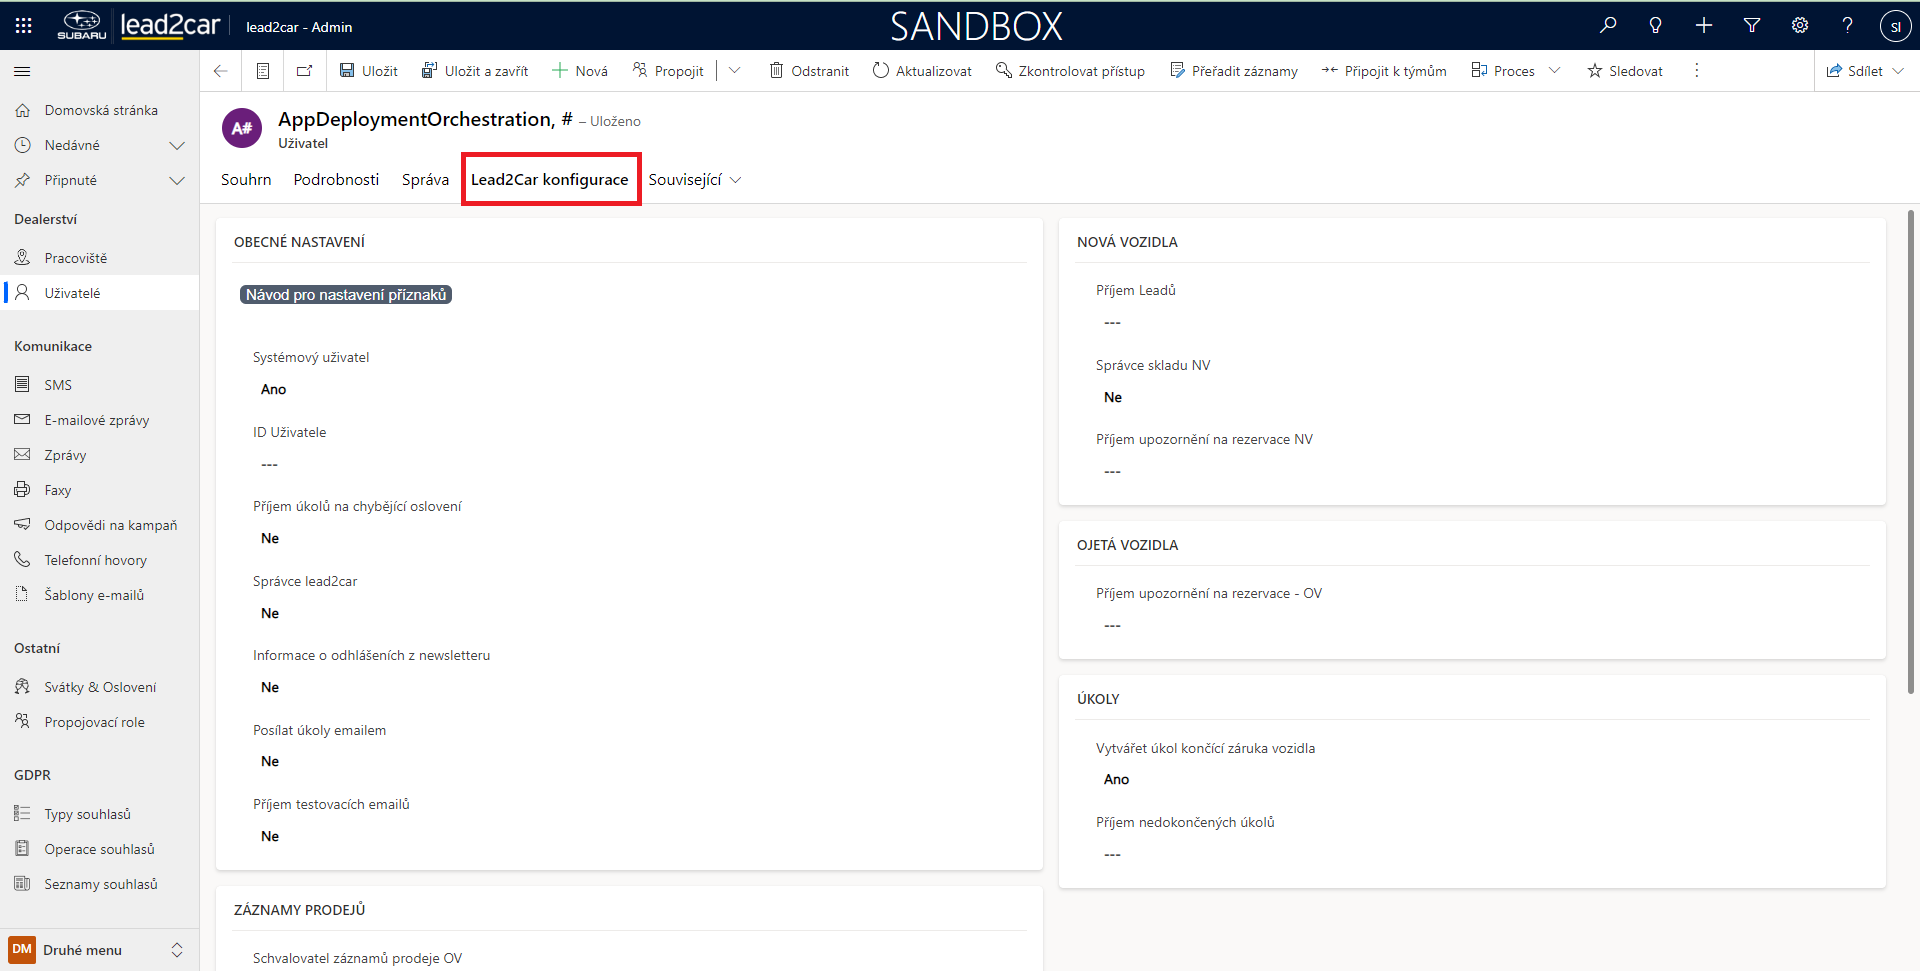Expand the Nedávné section in sidebar

[177, 146]
